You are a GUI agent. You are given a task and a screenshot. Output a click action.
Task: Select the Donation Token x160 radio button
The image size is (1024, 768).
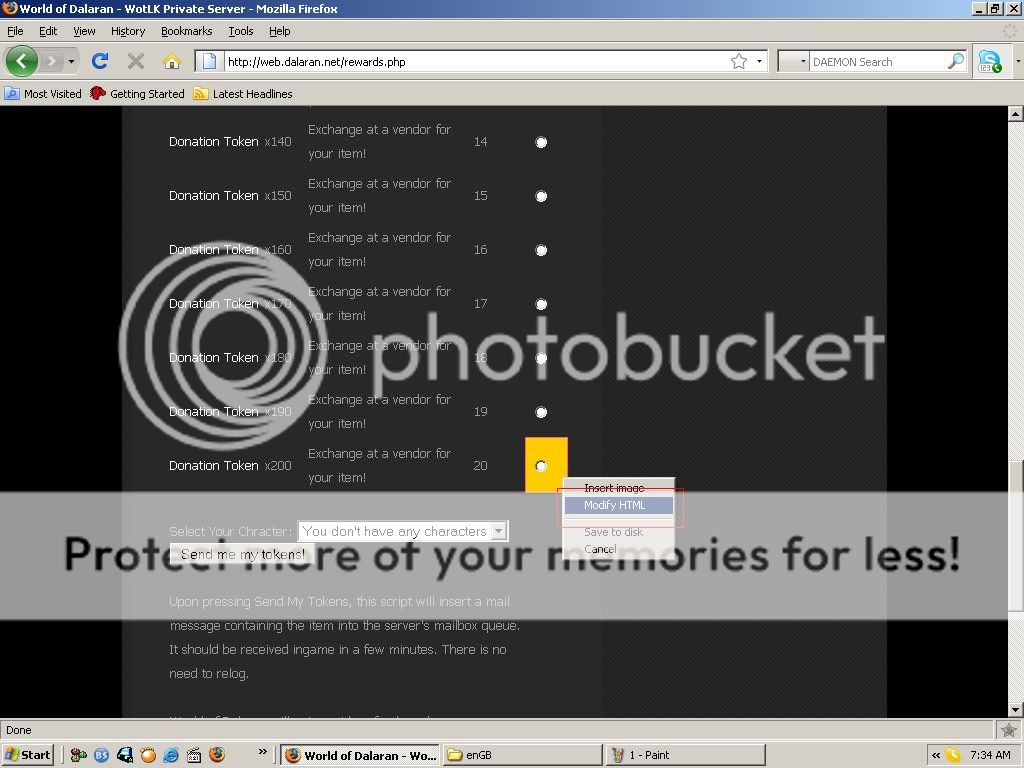(541, 250)
